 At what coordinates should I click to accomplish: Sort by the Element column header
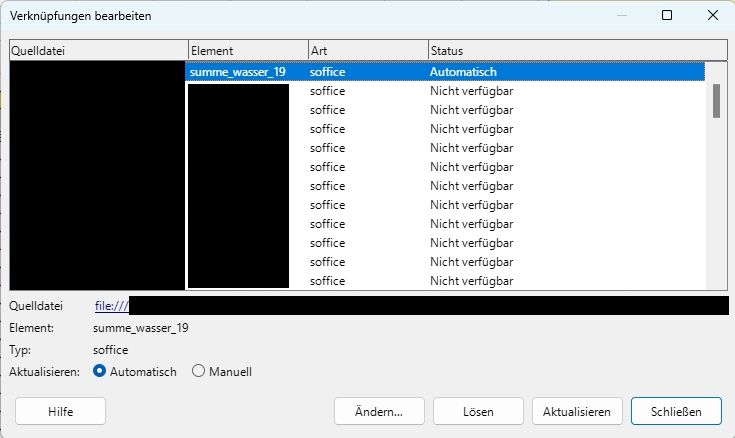coord(248,50)
